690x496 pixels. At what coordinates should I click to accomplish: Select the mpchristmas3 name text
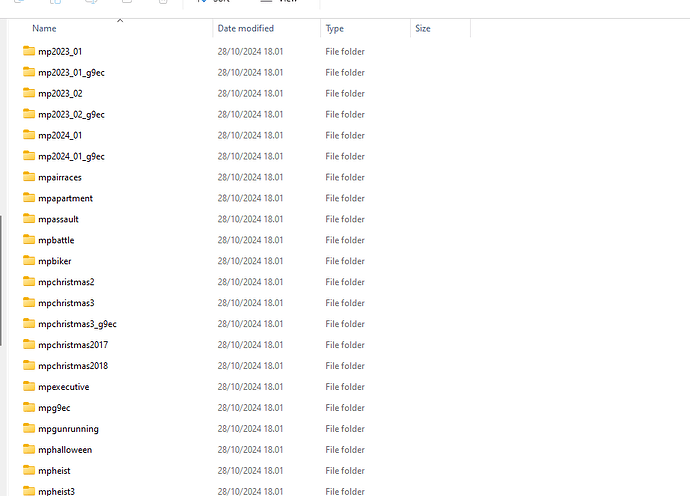click(x=66, y=303)
